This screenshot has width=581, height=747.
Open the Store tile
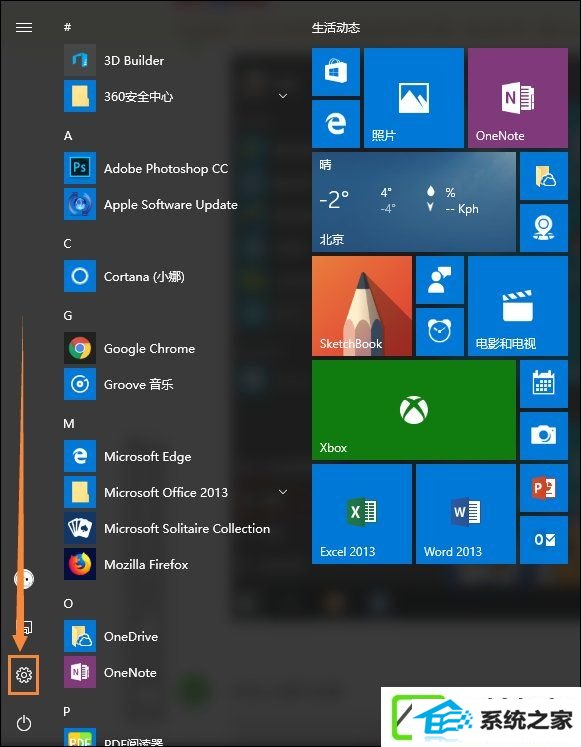[x=336, y=72]
